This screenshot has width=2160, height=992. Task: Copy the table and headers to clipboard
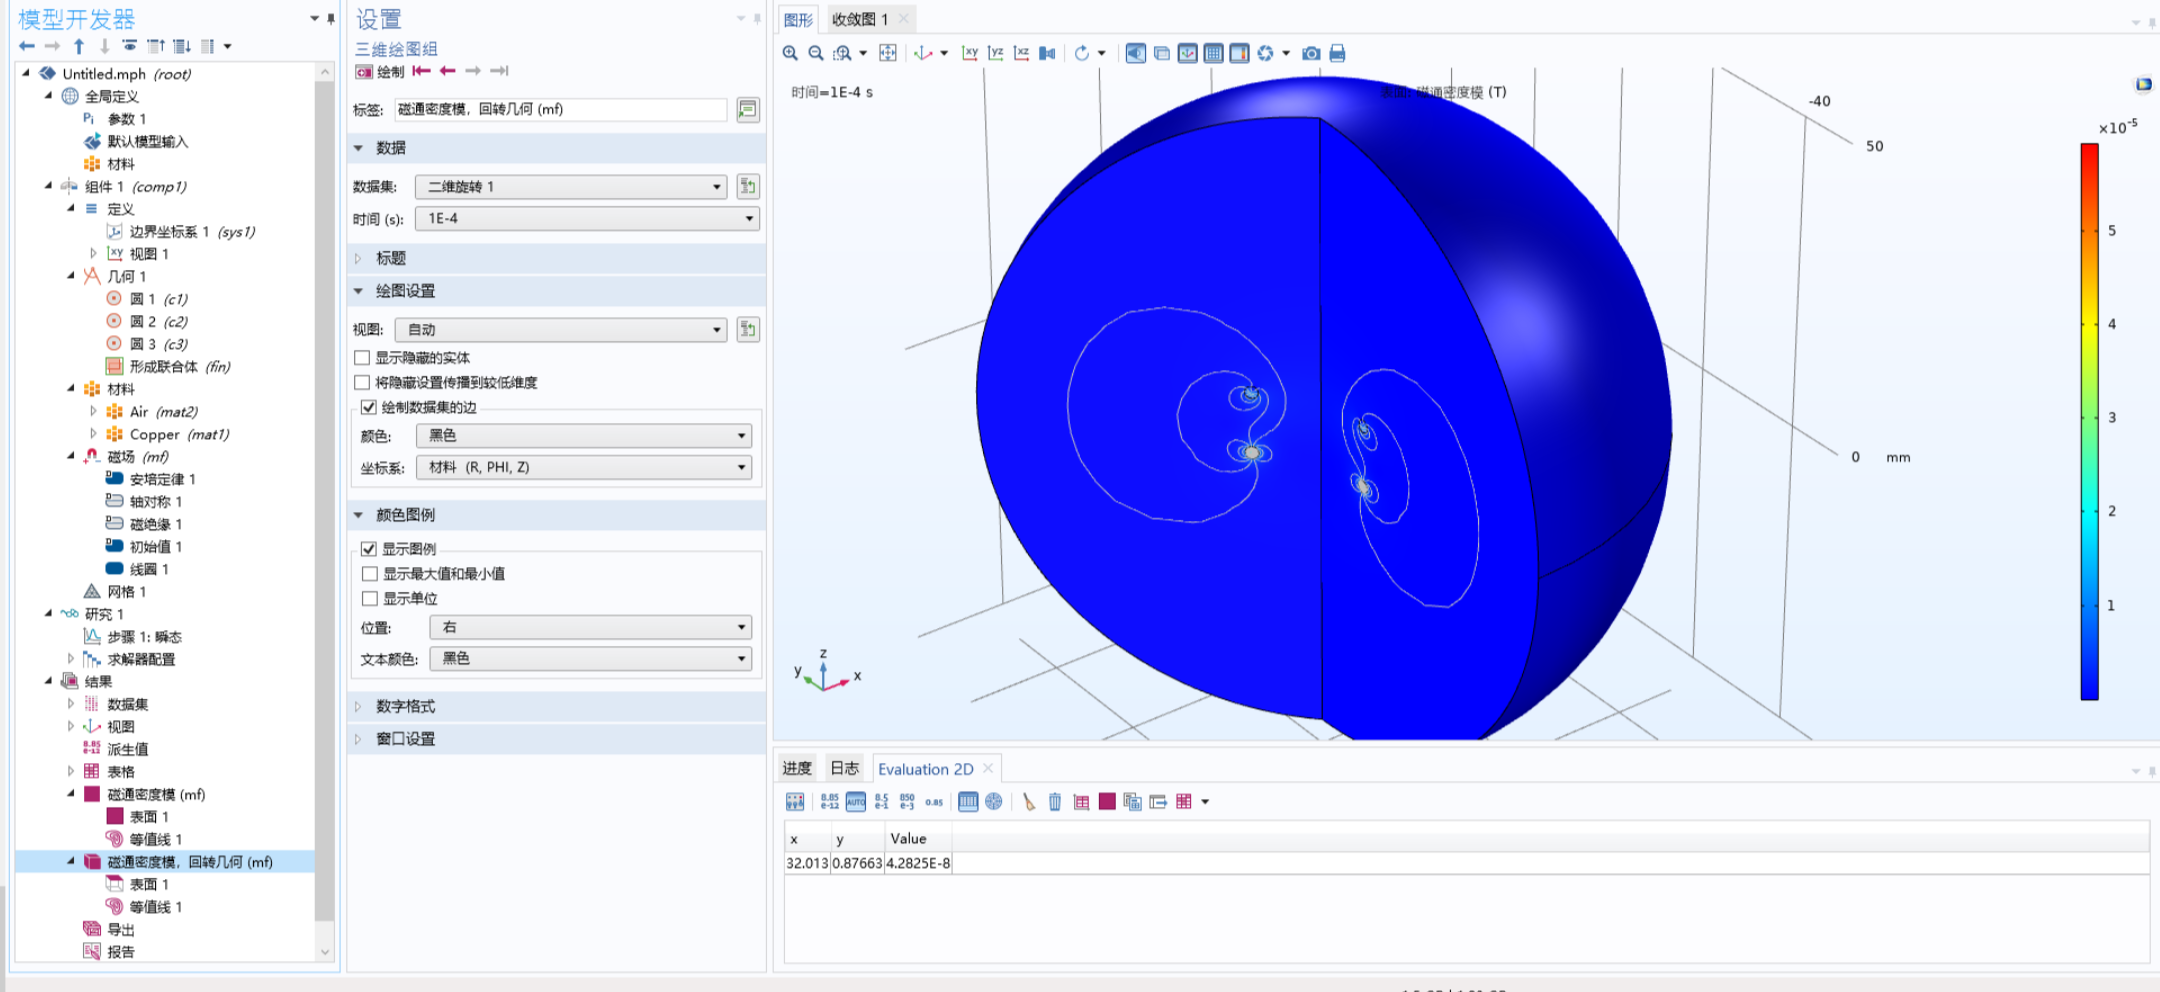[1132, 801]
